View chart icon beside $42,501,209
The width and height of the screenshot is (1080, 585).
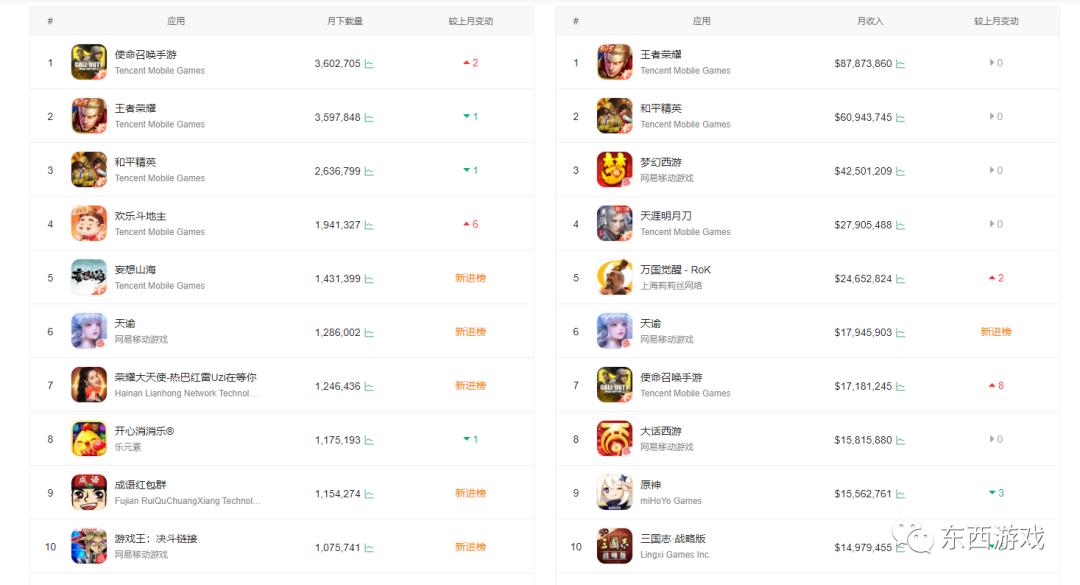pyautogui.click(x=900, y=172)
